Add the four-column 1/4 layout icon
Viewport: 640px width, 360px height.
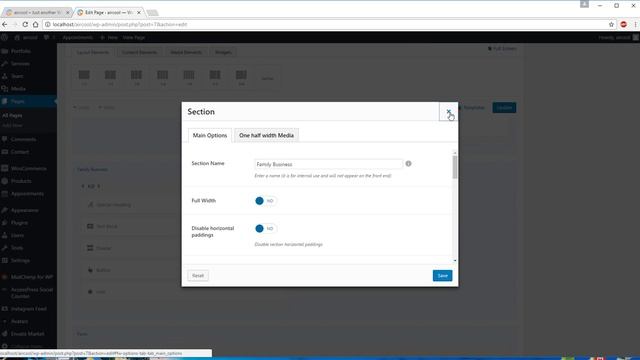coord(162,77)
